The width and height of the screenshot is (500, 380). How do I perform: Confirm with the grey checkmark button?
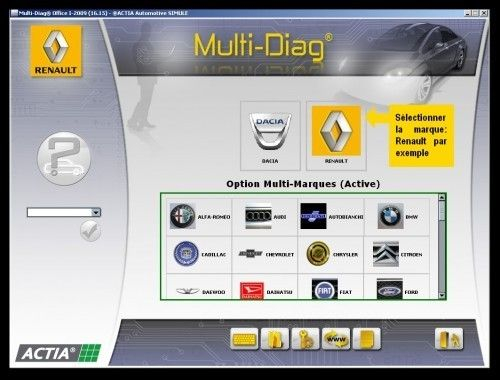[90, 231]
